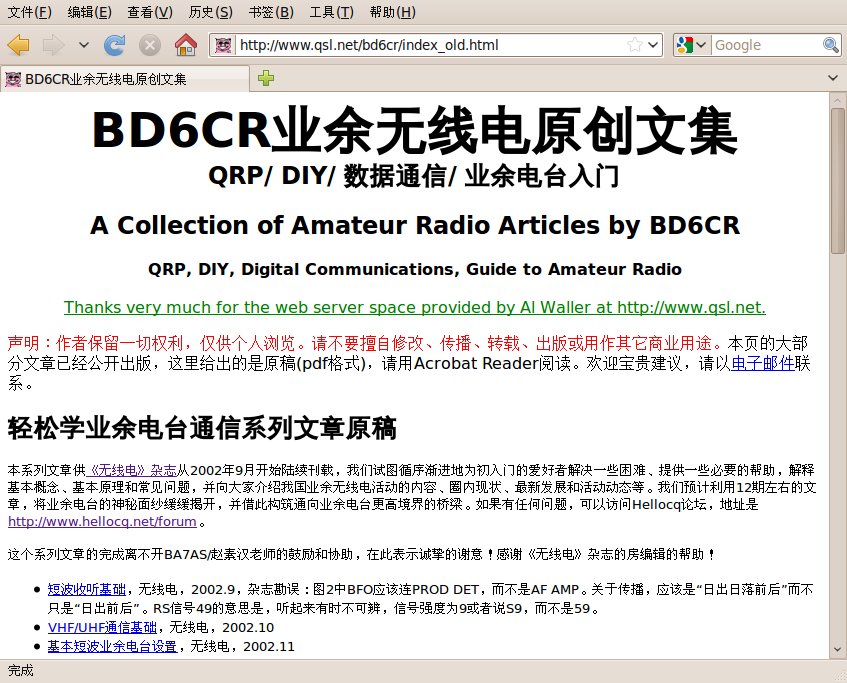The image size is (847, 683).
Task: Click the Back arrow button
Action: [x=19, y=45]
